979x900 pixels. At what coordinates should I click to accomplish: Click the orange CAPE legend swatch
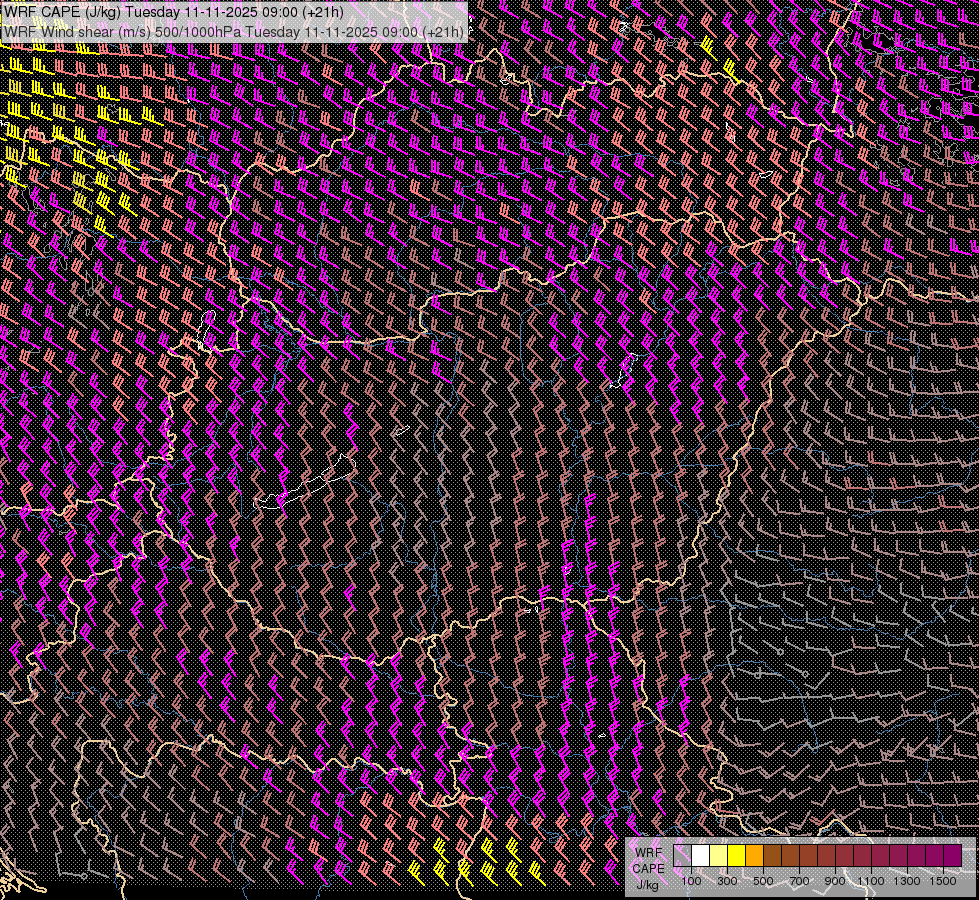coord(754,856)
